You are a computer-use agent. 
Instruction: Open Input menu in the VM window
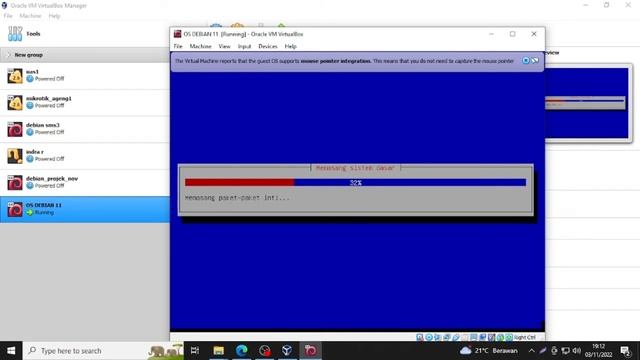(x=244, y=47)
